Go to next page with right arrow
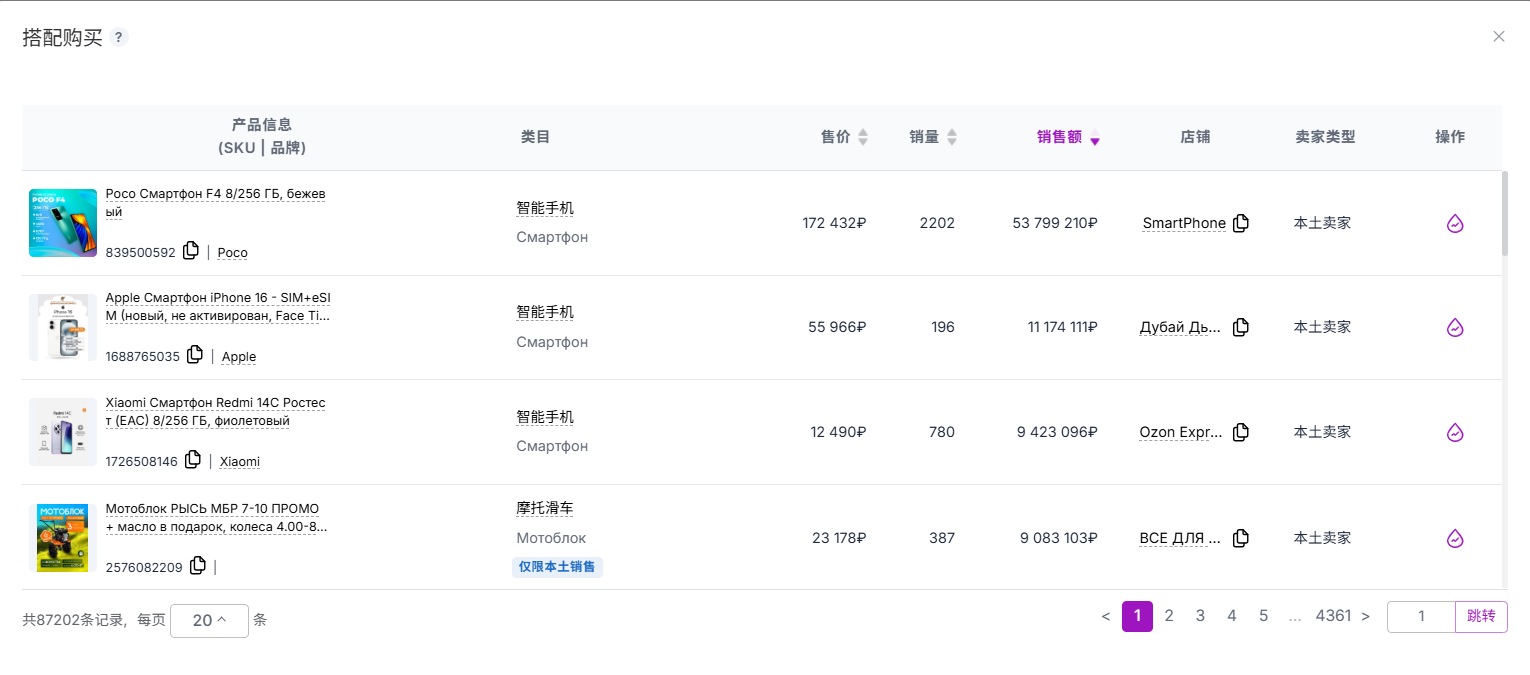 (x=1366, y=616)
